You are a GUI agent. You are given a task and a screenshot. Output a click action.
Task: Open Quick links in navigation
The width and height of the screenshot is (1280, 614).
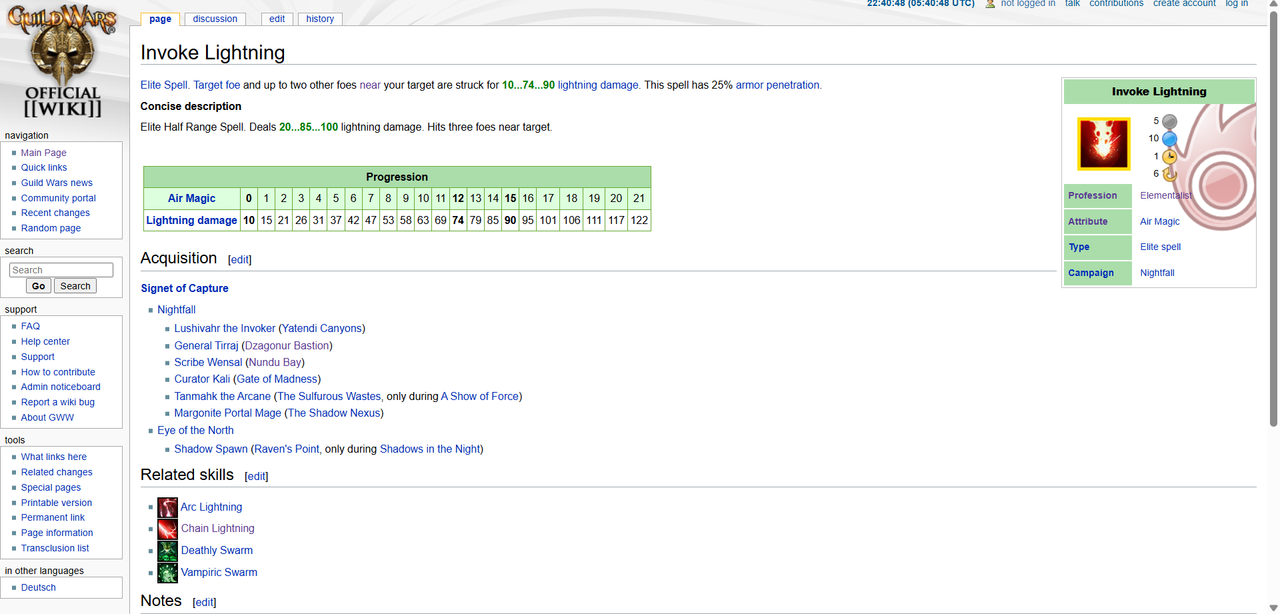click(44, 168)
